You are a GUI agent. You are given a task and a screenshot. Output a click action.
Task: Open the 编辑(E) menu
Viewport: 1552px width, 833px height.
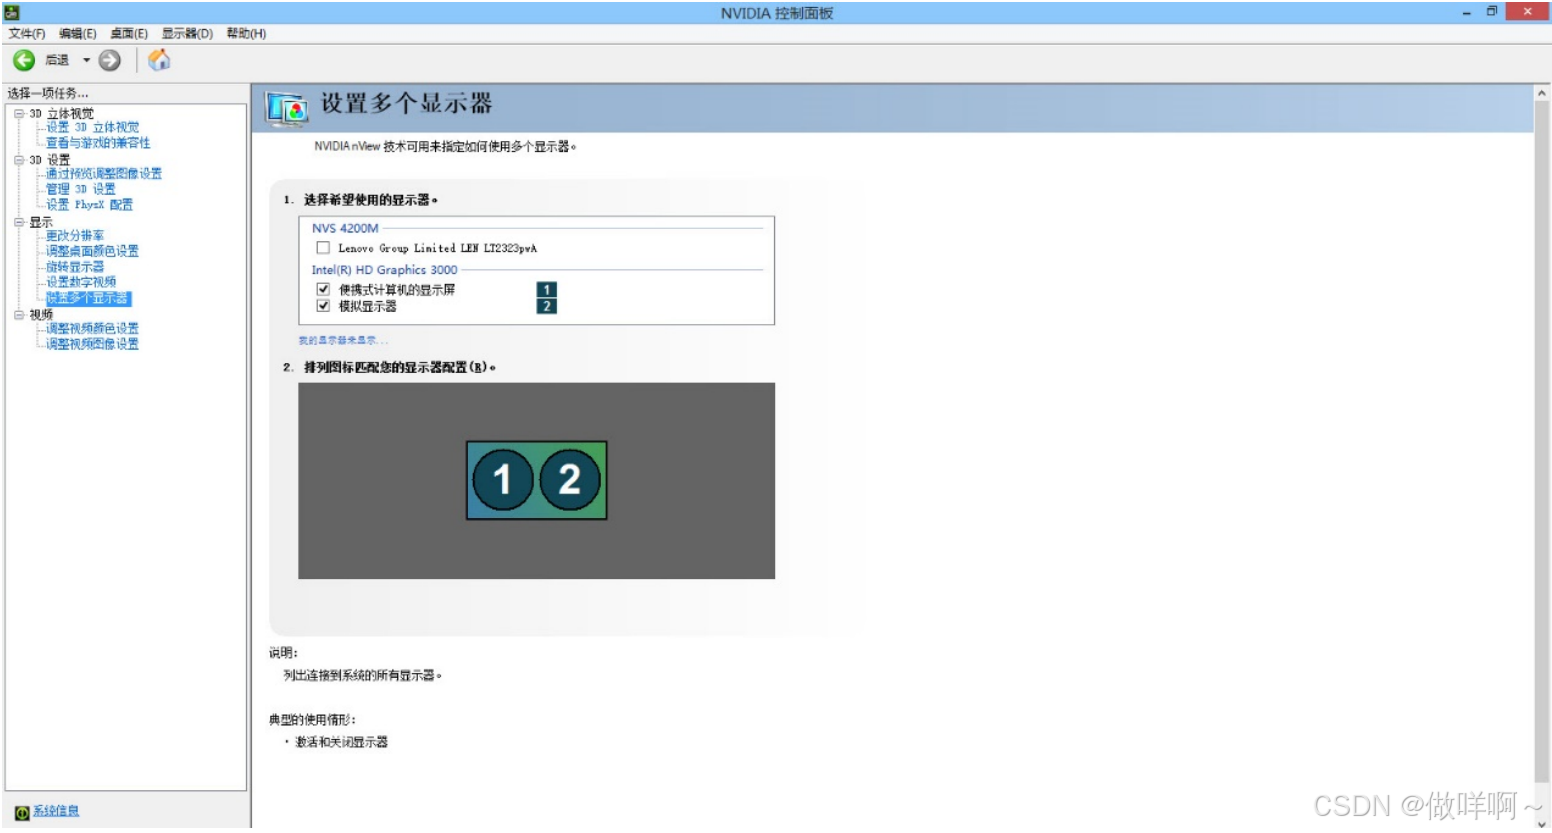click(x=78, y=33)
